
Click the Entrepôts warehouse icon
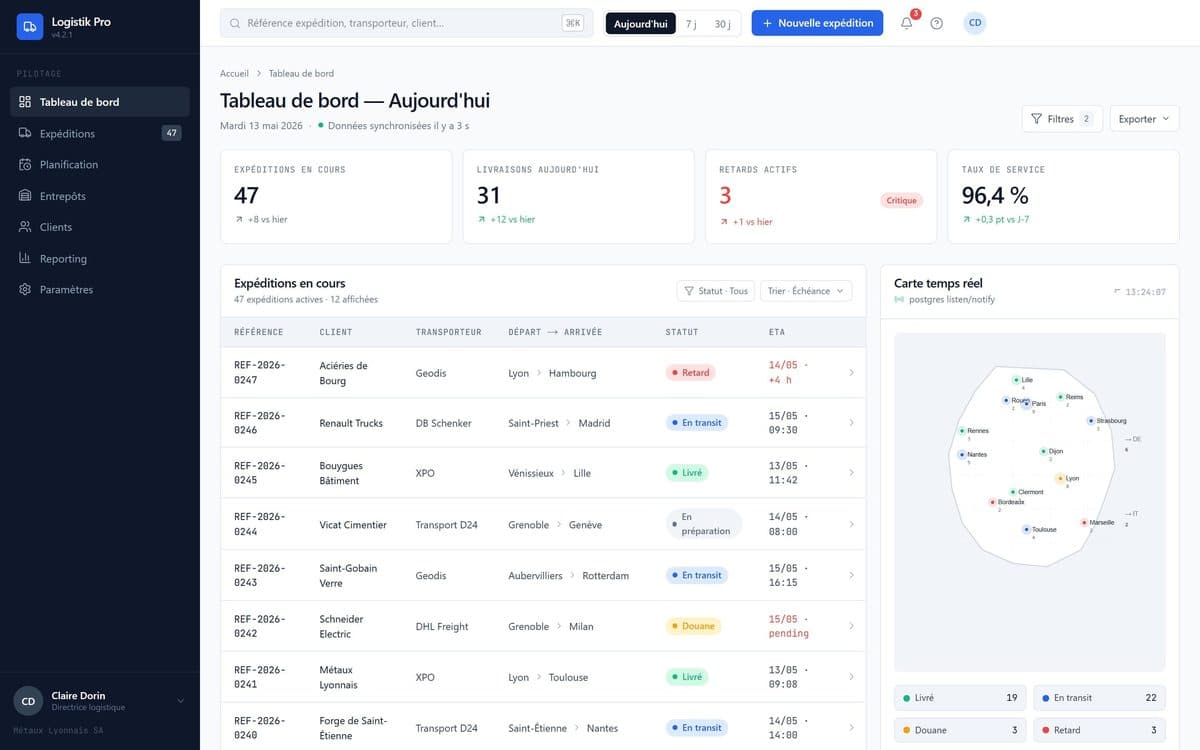[25, 196]
